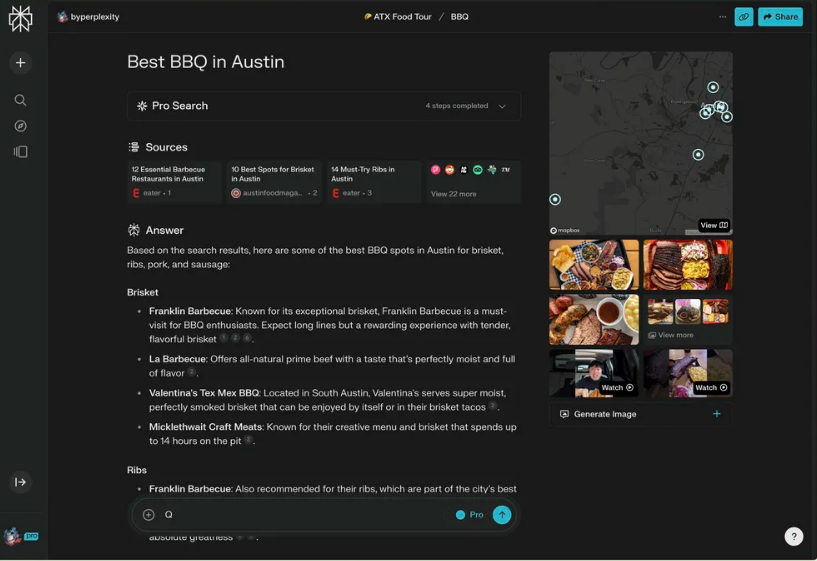Click the Pro Search sparkle icon
Screen dimensions: 817x561
[142, 106]
